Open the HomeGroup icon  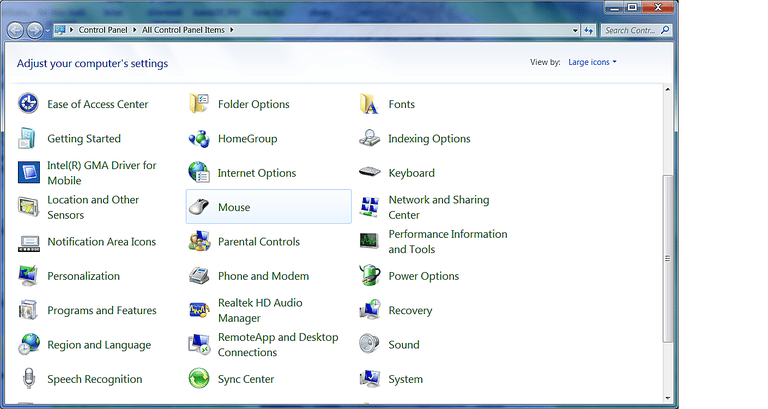click(x=199, y=139)
